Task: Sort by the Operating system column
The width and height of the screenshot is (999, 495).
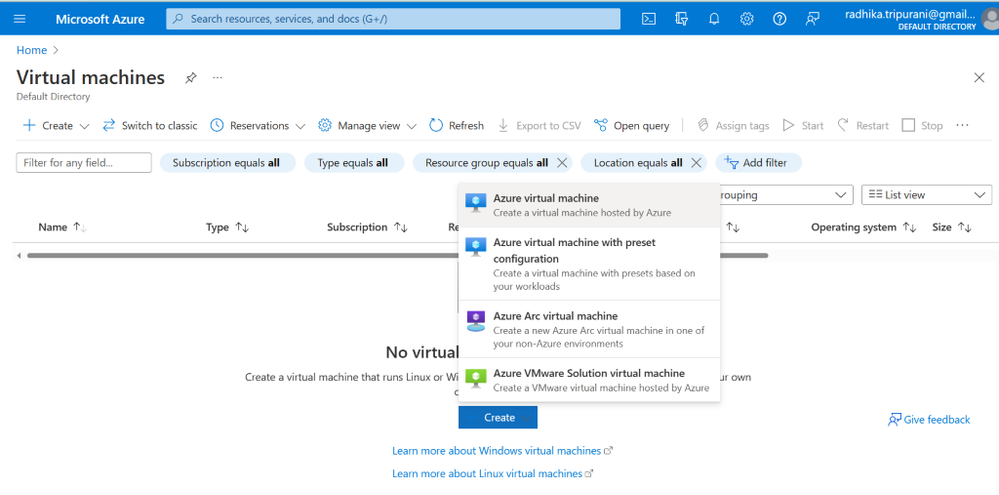Action: click(863, 227)
